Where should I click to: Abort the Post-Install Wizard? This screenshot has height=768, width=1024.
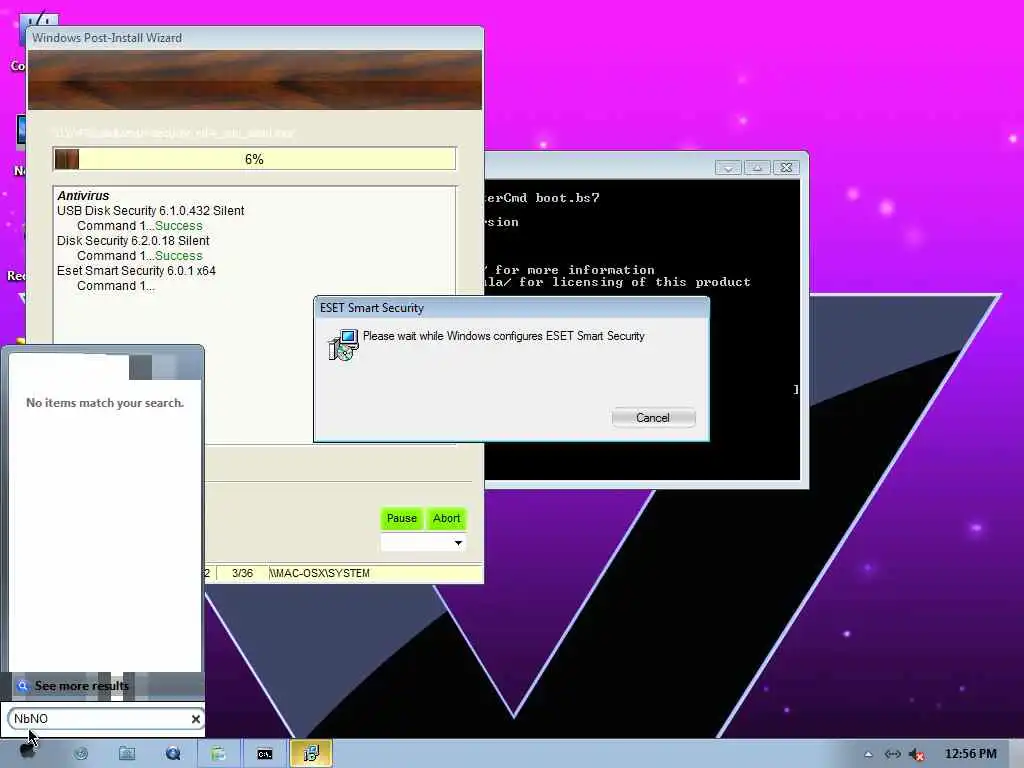447,519
